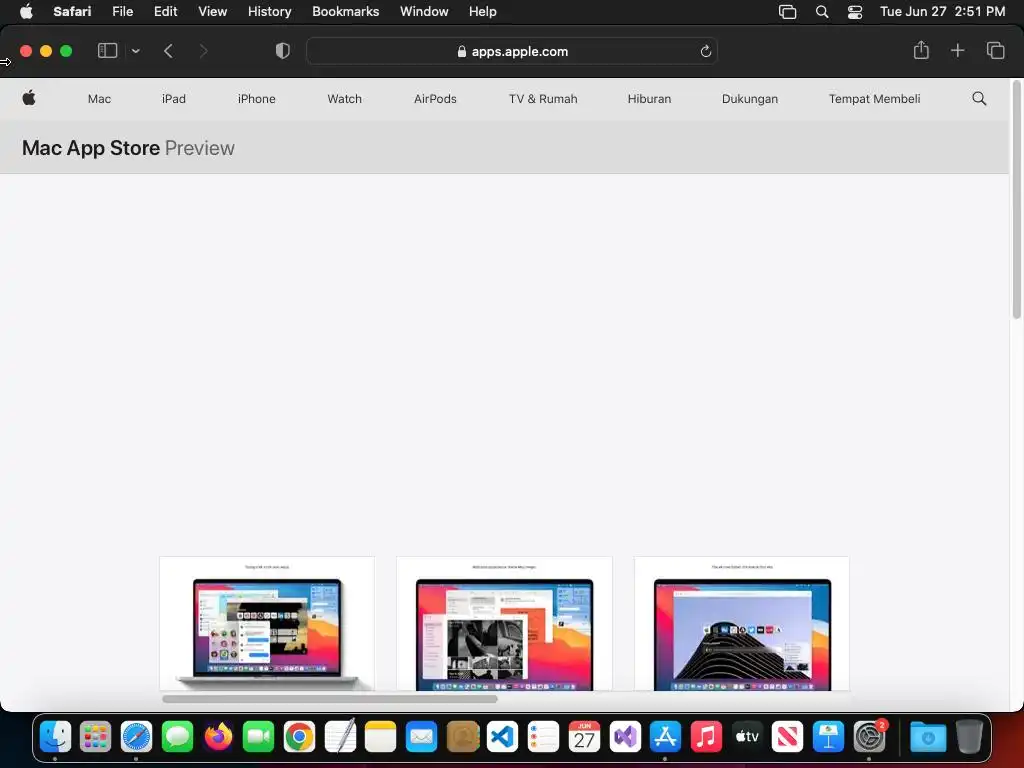This screenshot has width=1024, height=768.
Task: Open the Tempat Membeli navigation link
Action: tap(874, 99)
